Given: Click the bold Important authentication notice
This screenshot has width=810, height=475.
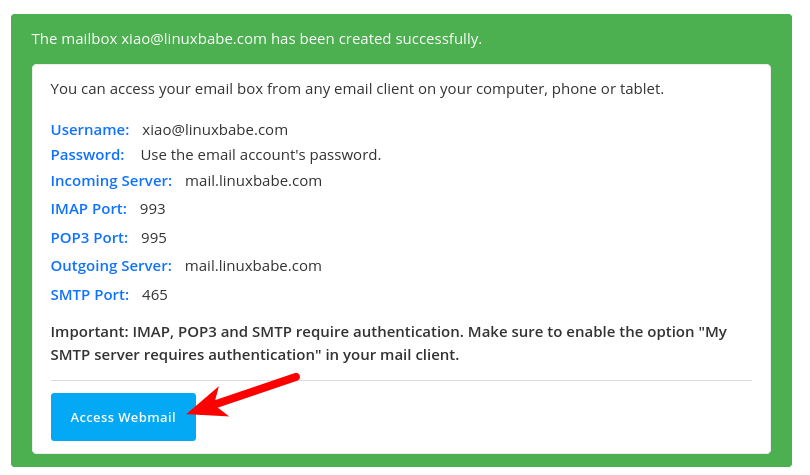Looking at the screenshot, I should click(388, 343).
